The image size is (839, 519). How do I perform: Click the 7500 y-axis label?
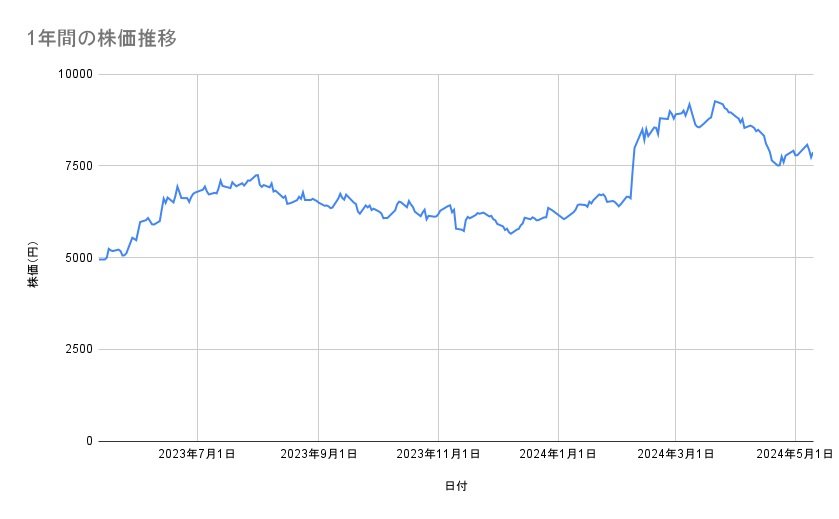[x=77, y=166]
